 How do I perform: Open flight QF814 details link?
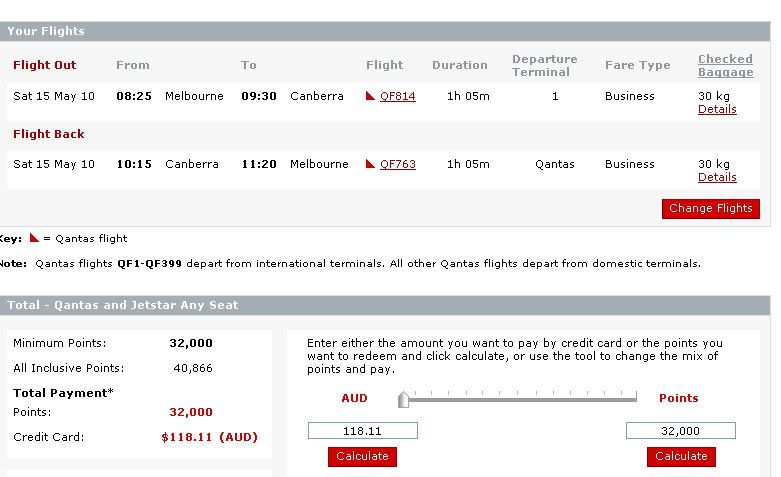(397, 96)
